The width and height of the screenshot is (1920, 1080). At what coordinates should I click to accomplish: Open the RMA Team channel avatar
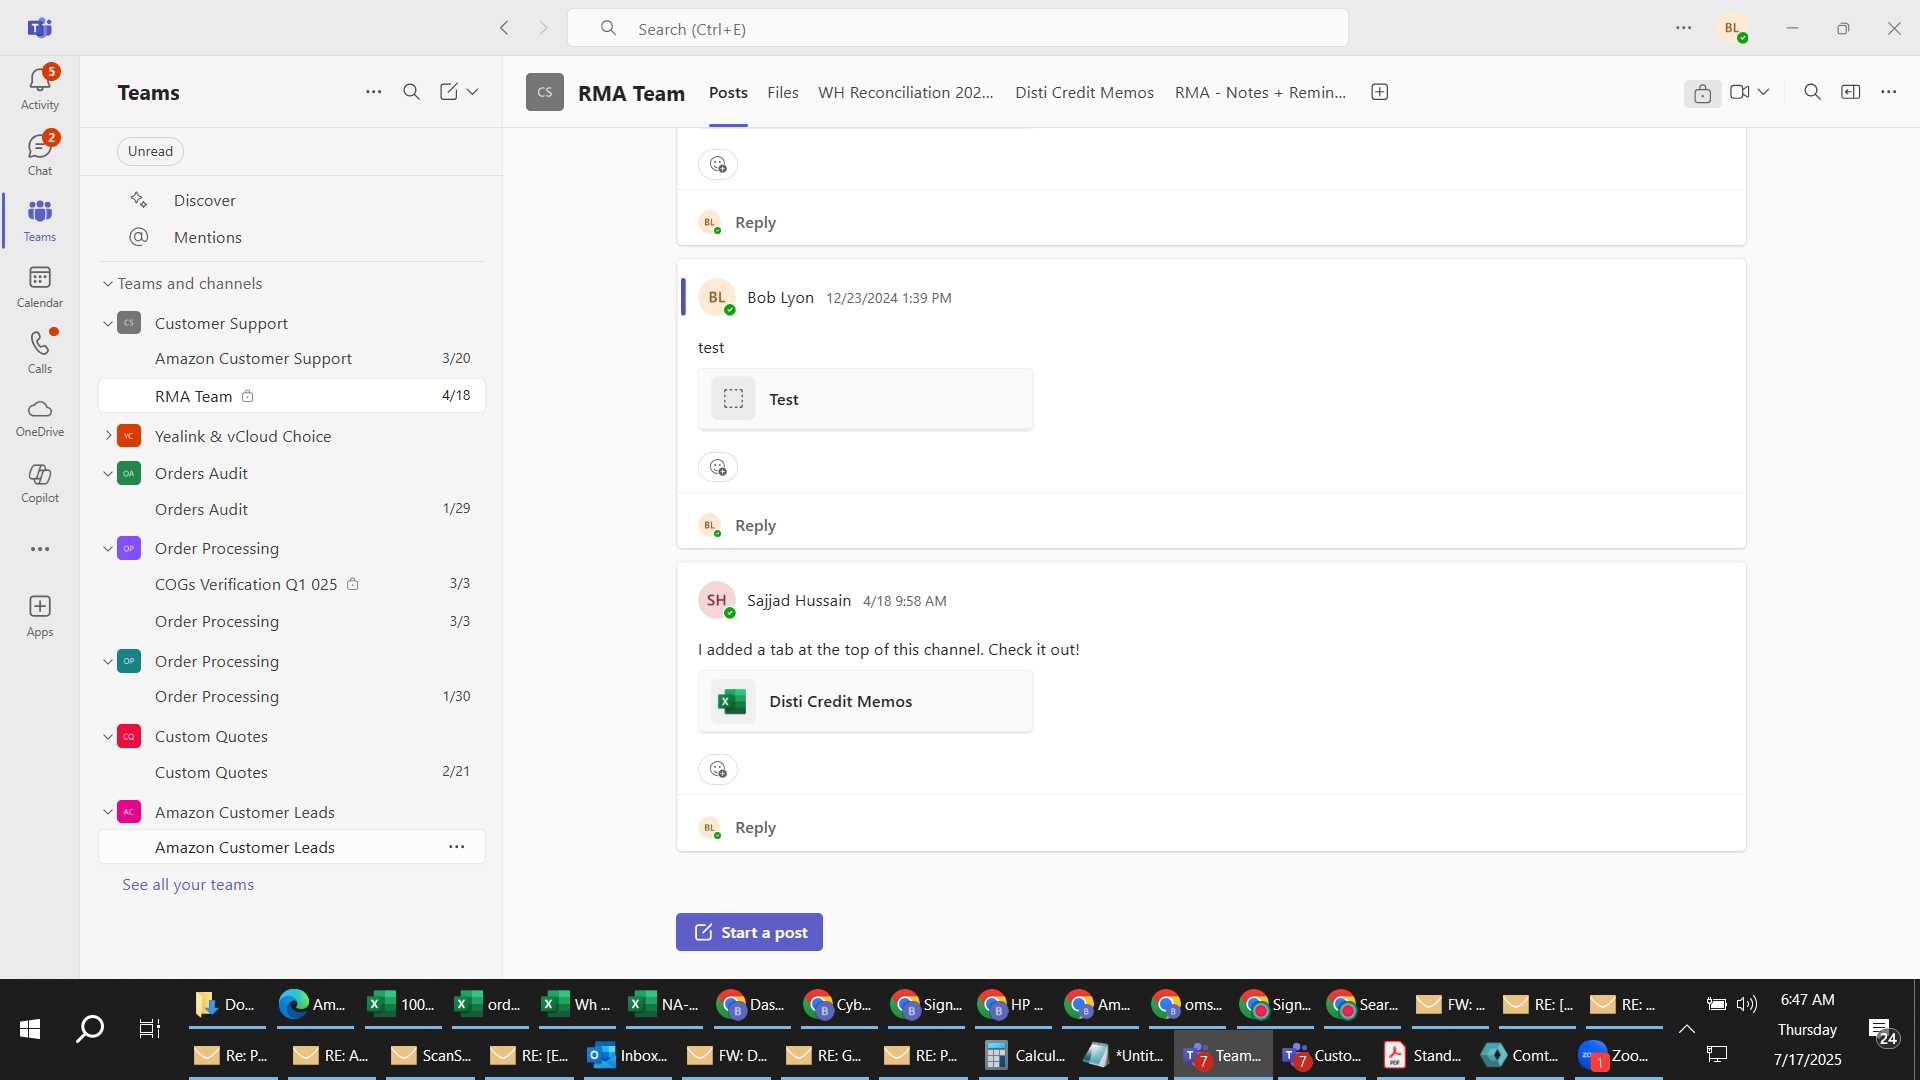point(545,92)
